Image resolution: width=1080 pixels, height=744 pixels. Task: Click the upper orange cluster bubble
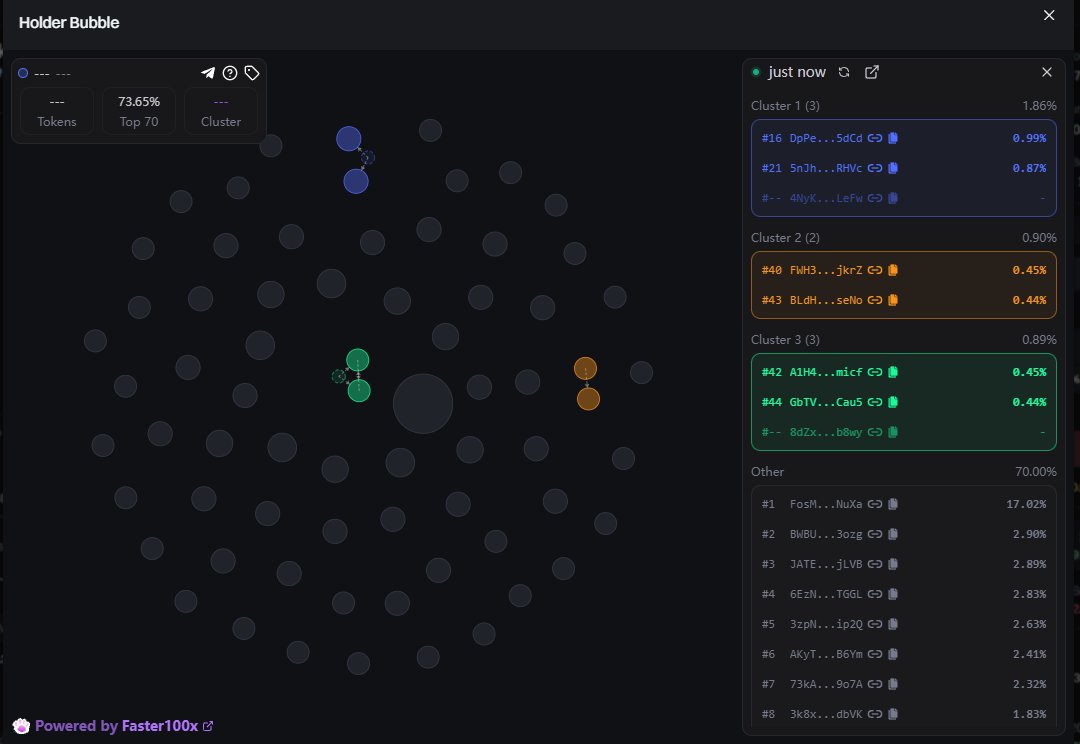tap(585, 369)
